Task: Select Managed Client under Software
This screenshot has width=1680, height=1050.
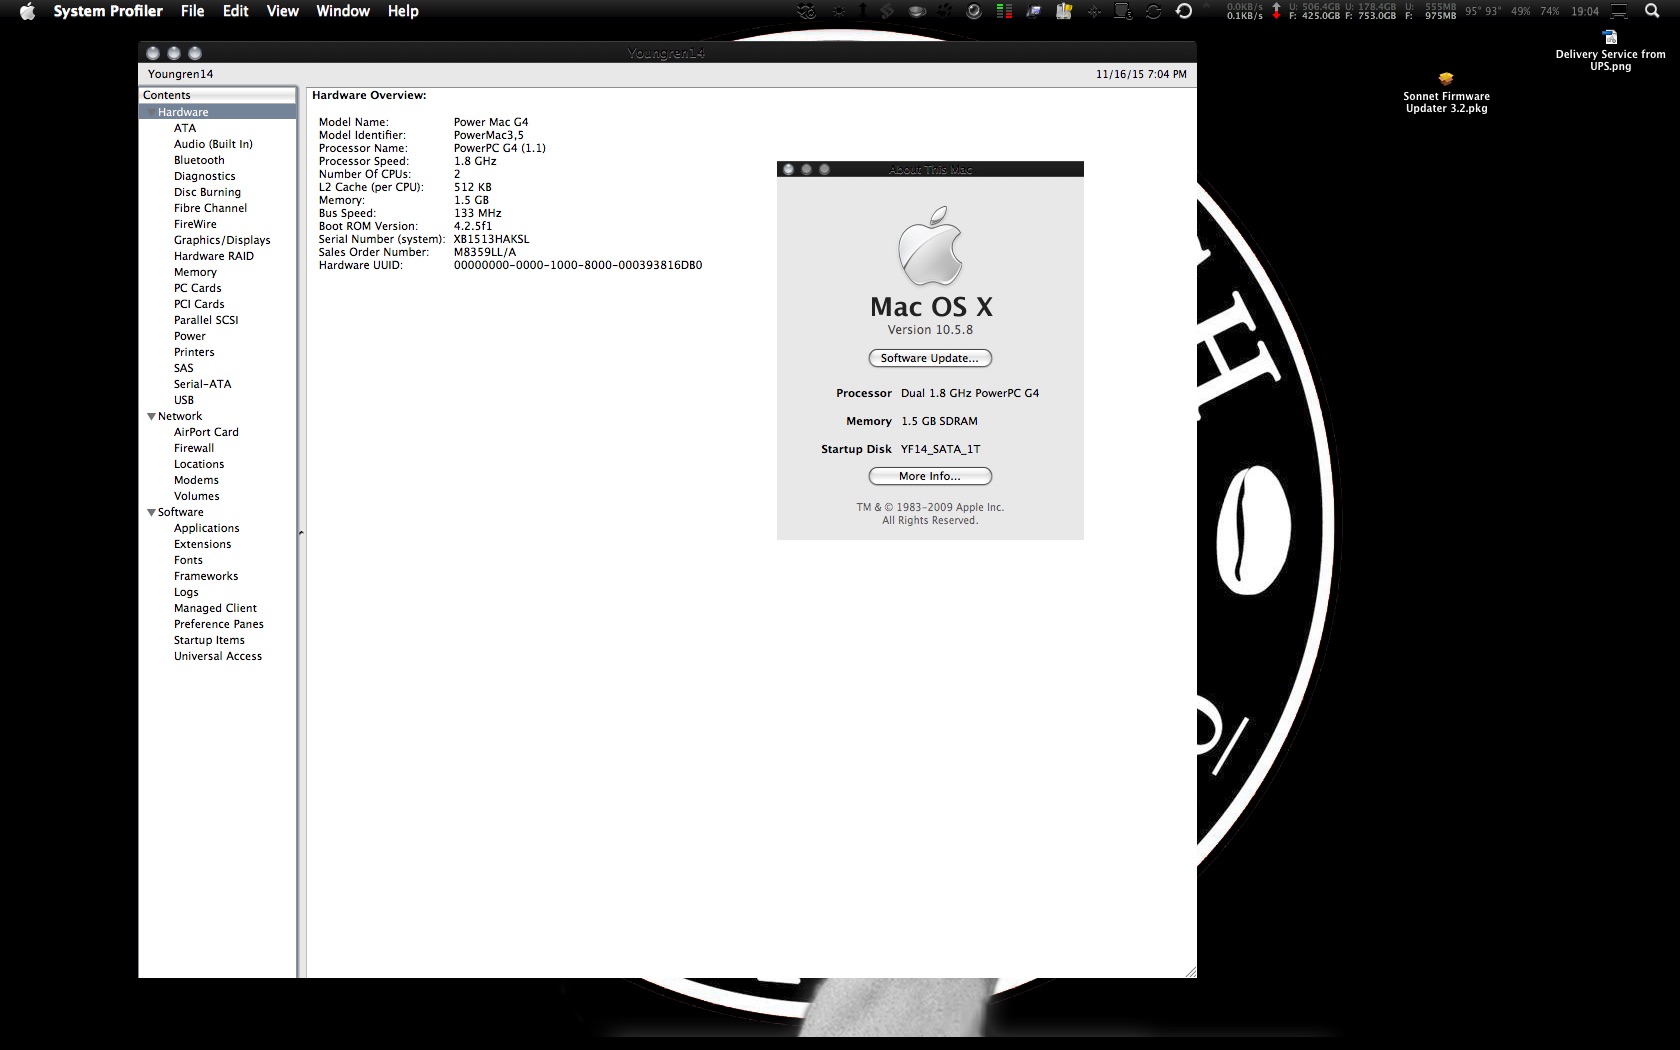Action: (215, 608)
